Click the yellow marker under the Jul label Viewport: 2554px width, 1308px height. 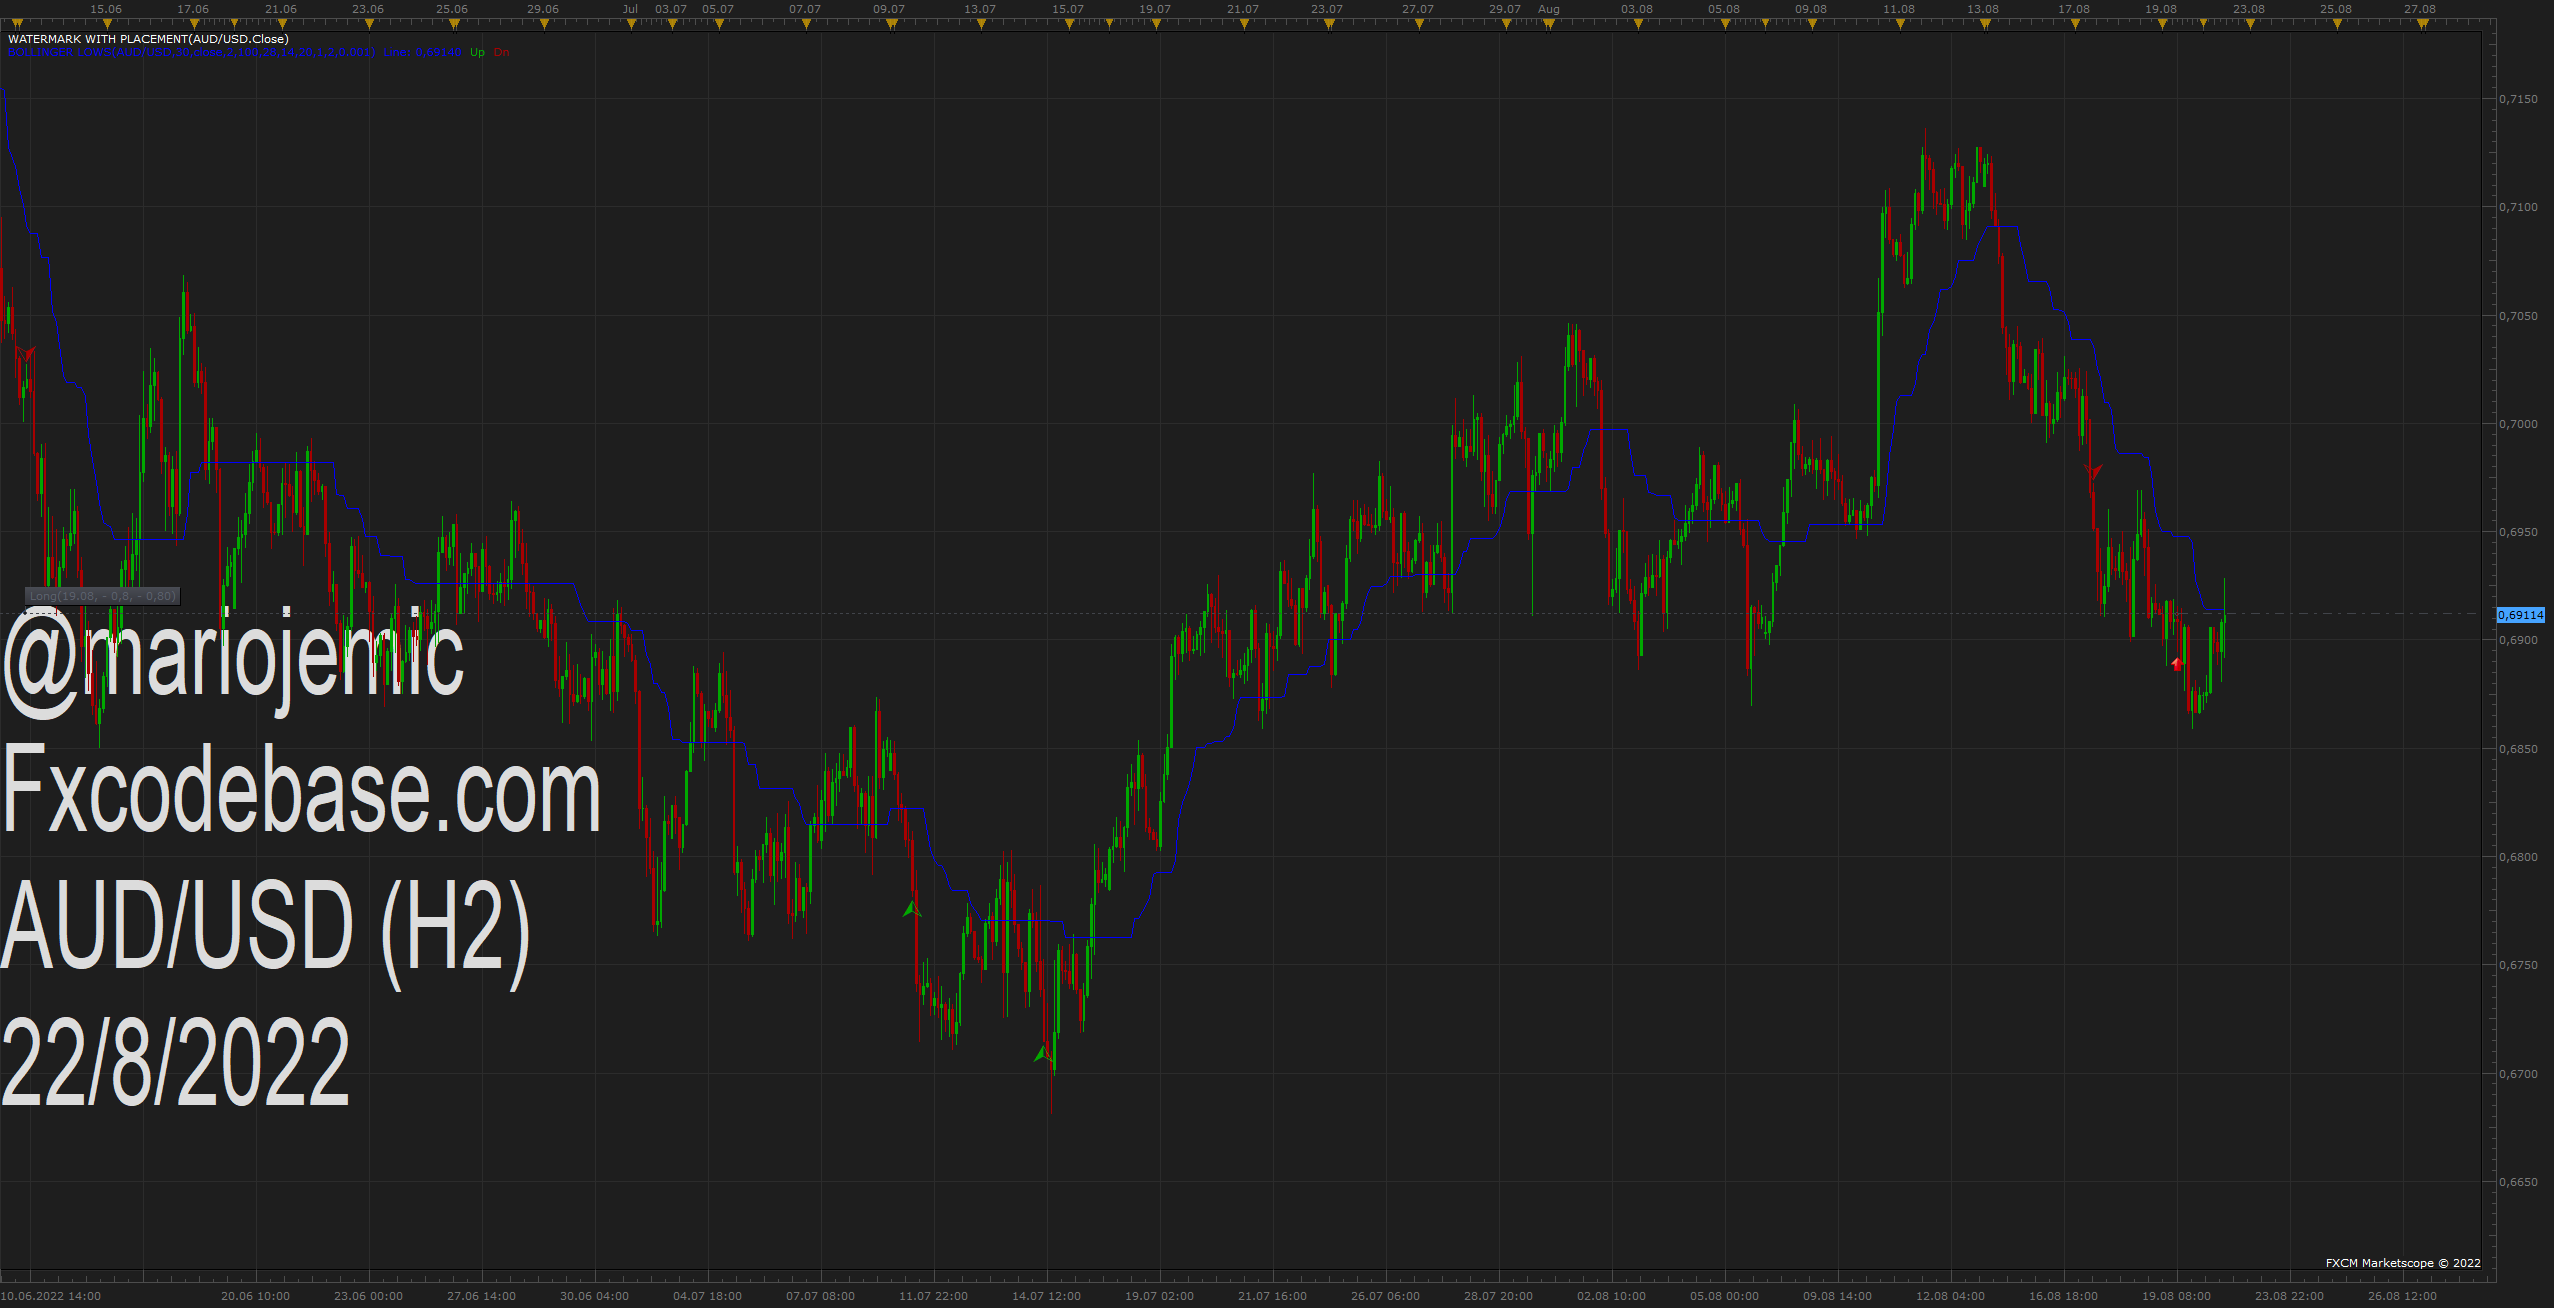(631, 24)
